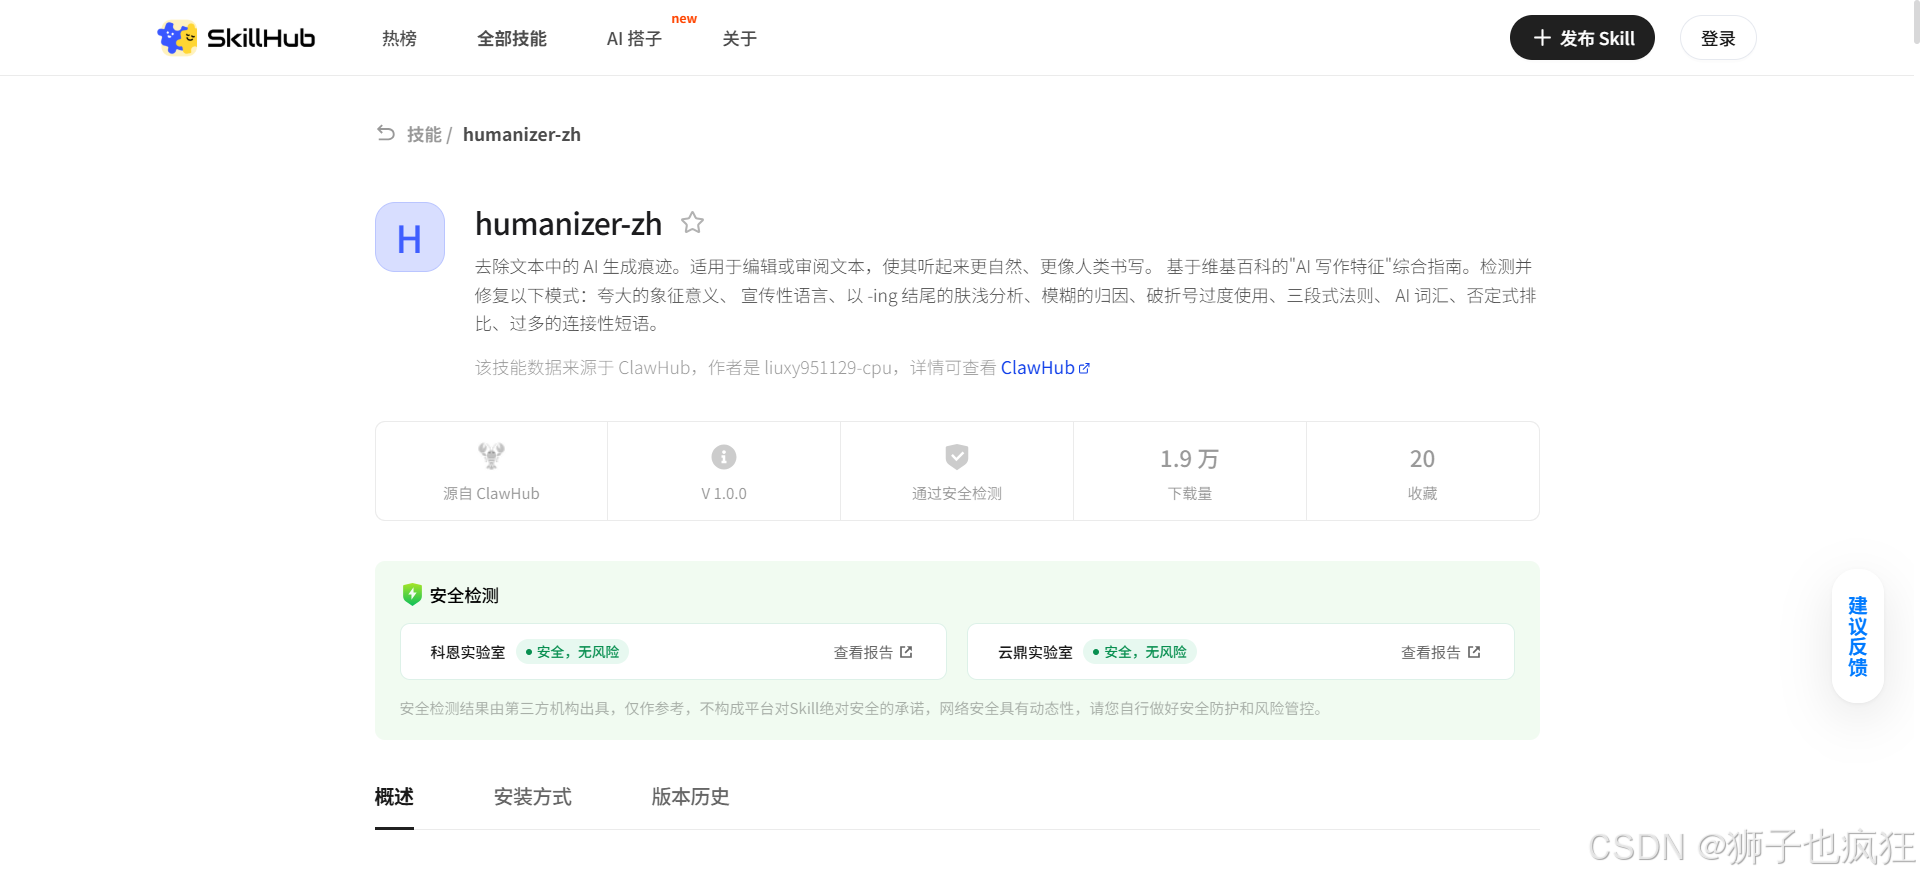View 云鼎实验室 security report

1440,652
